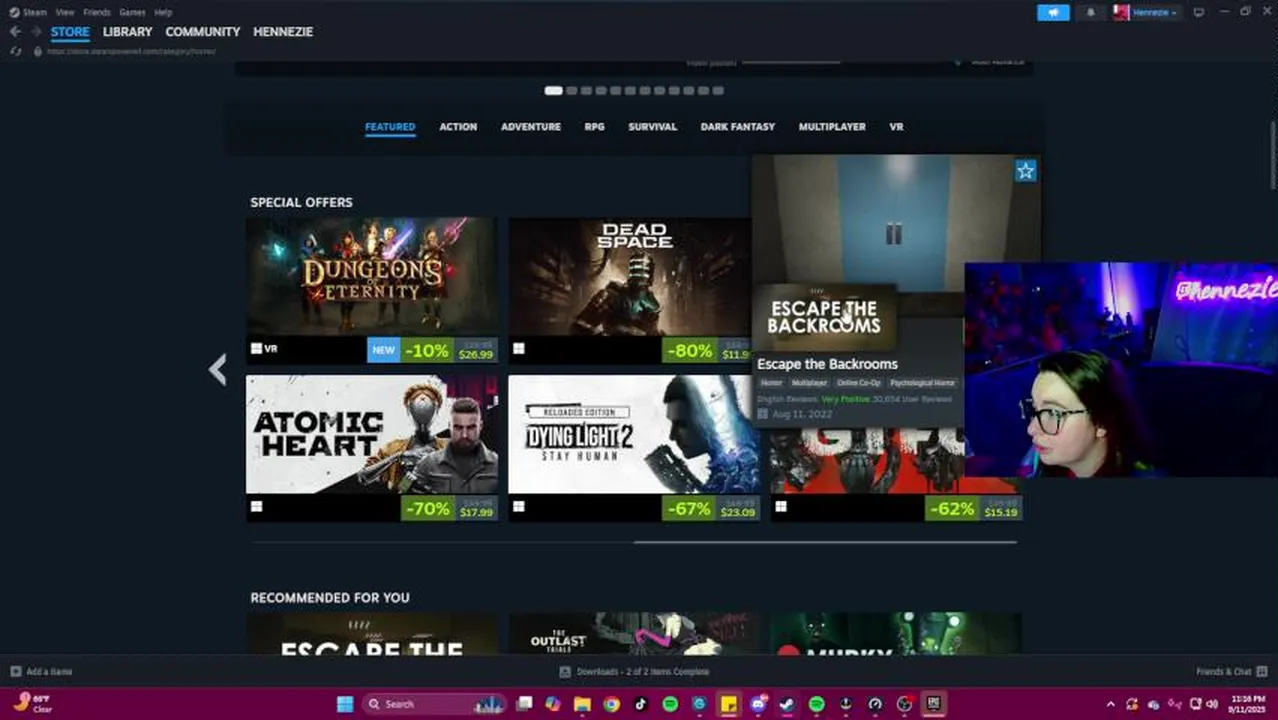The height and width of the screenshot is (720, 1278).
Task: Select the first carousel page dot
Action: (553, 90)
